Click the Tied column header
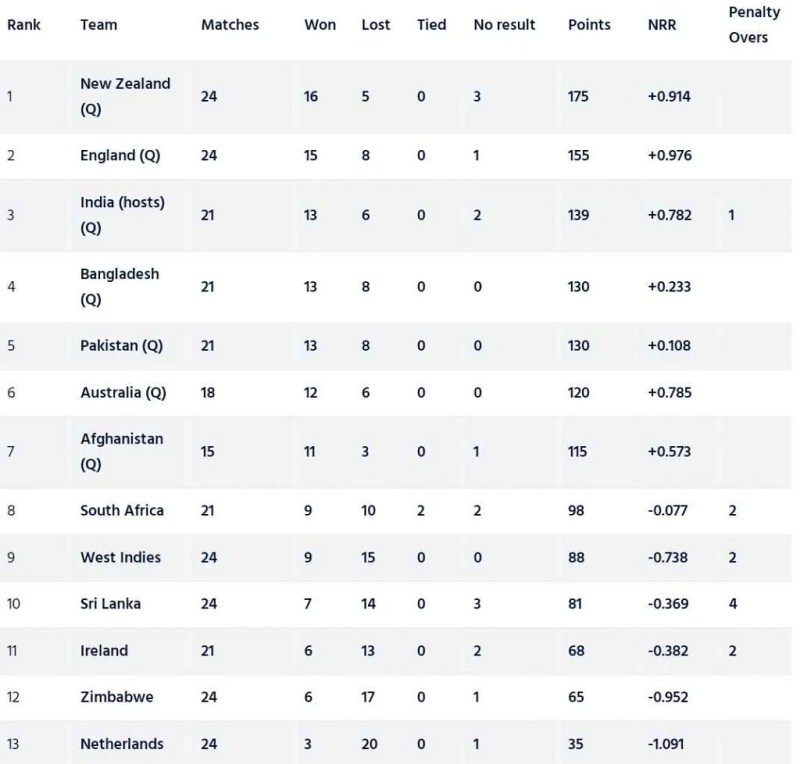The image size is (800, 764). pos(432,24)
